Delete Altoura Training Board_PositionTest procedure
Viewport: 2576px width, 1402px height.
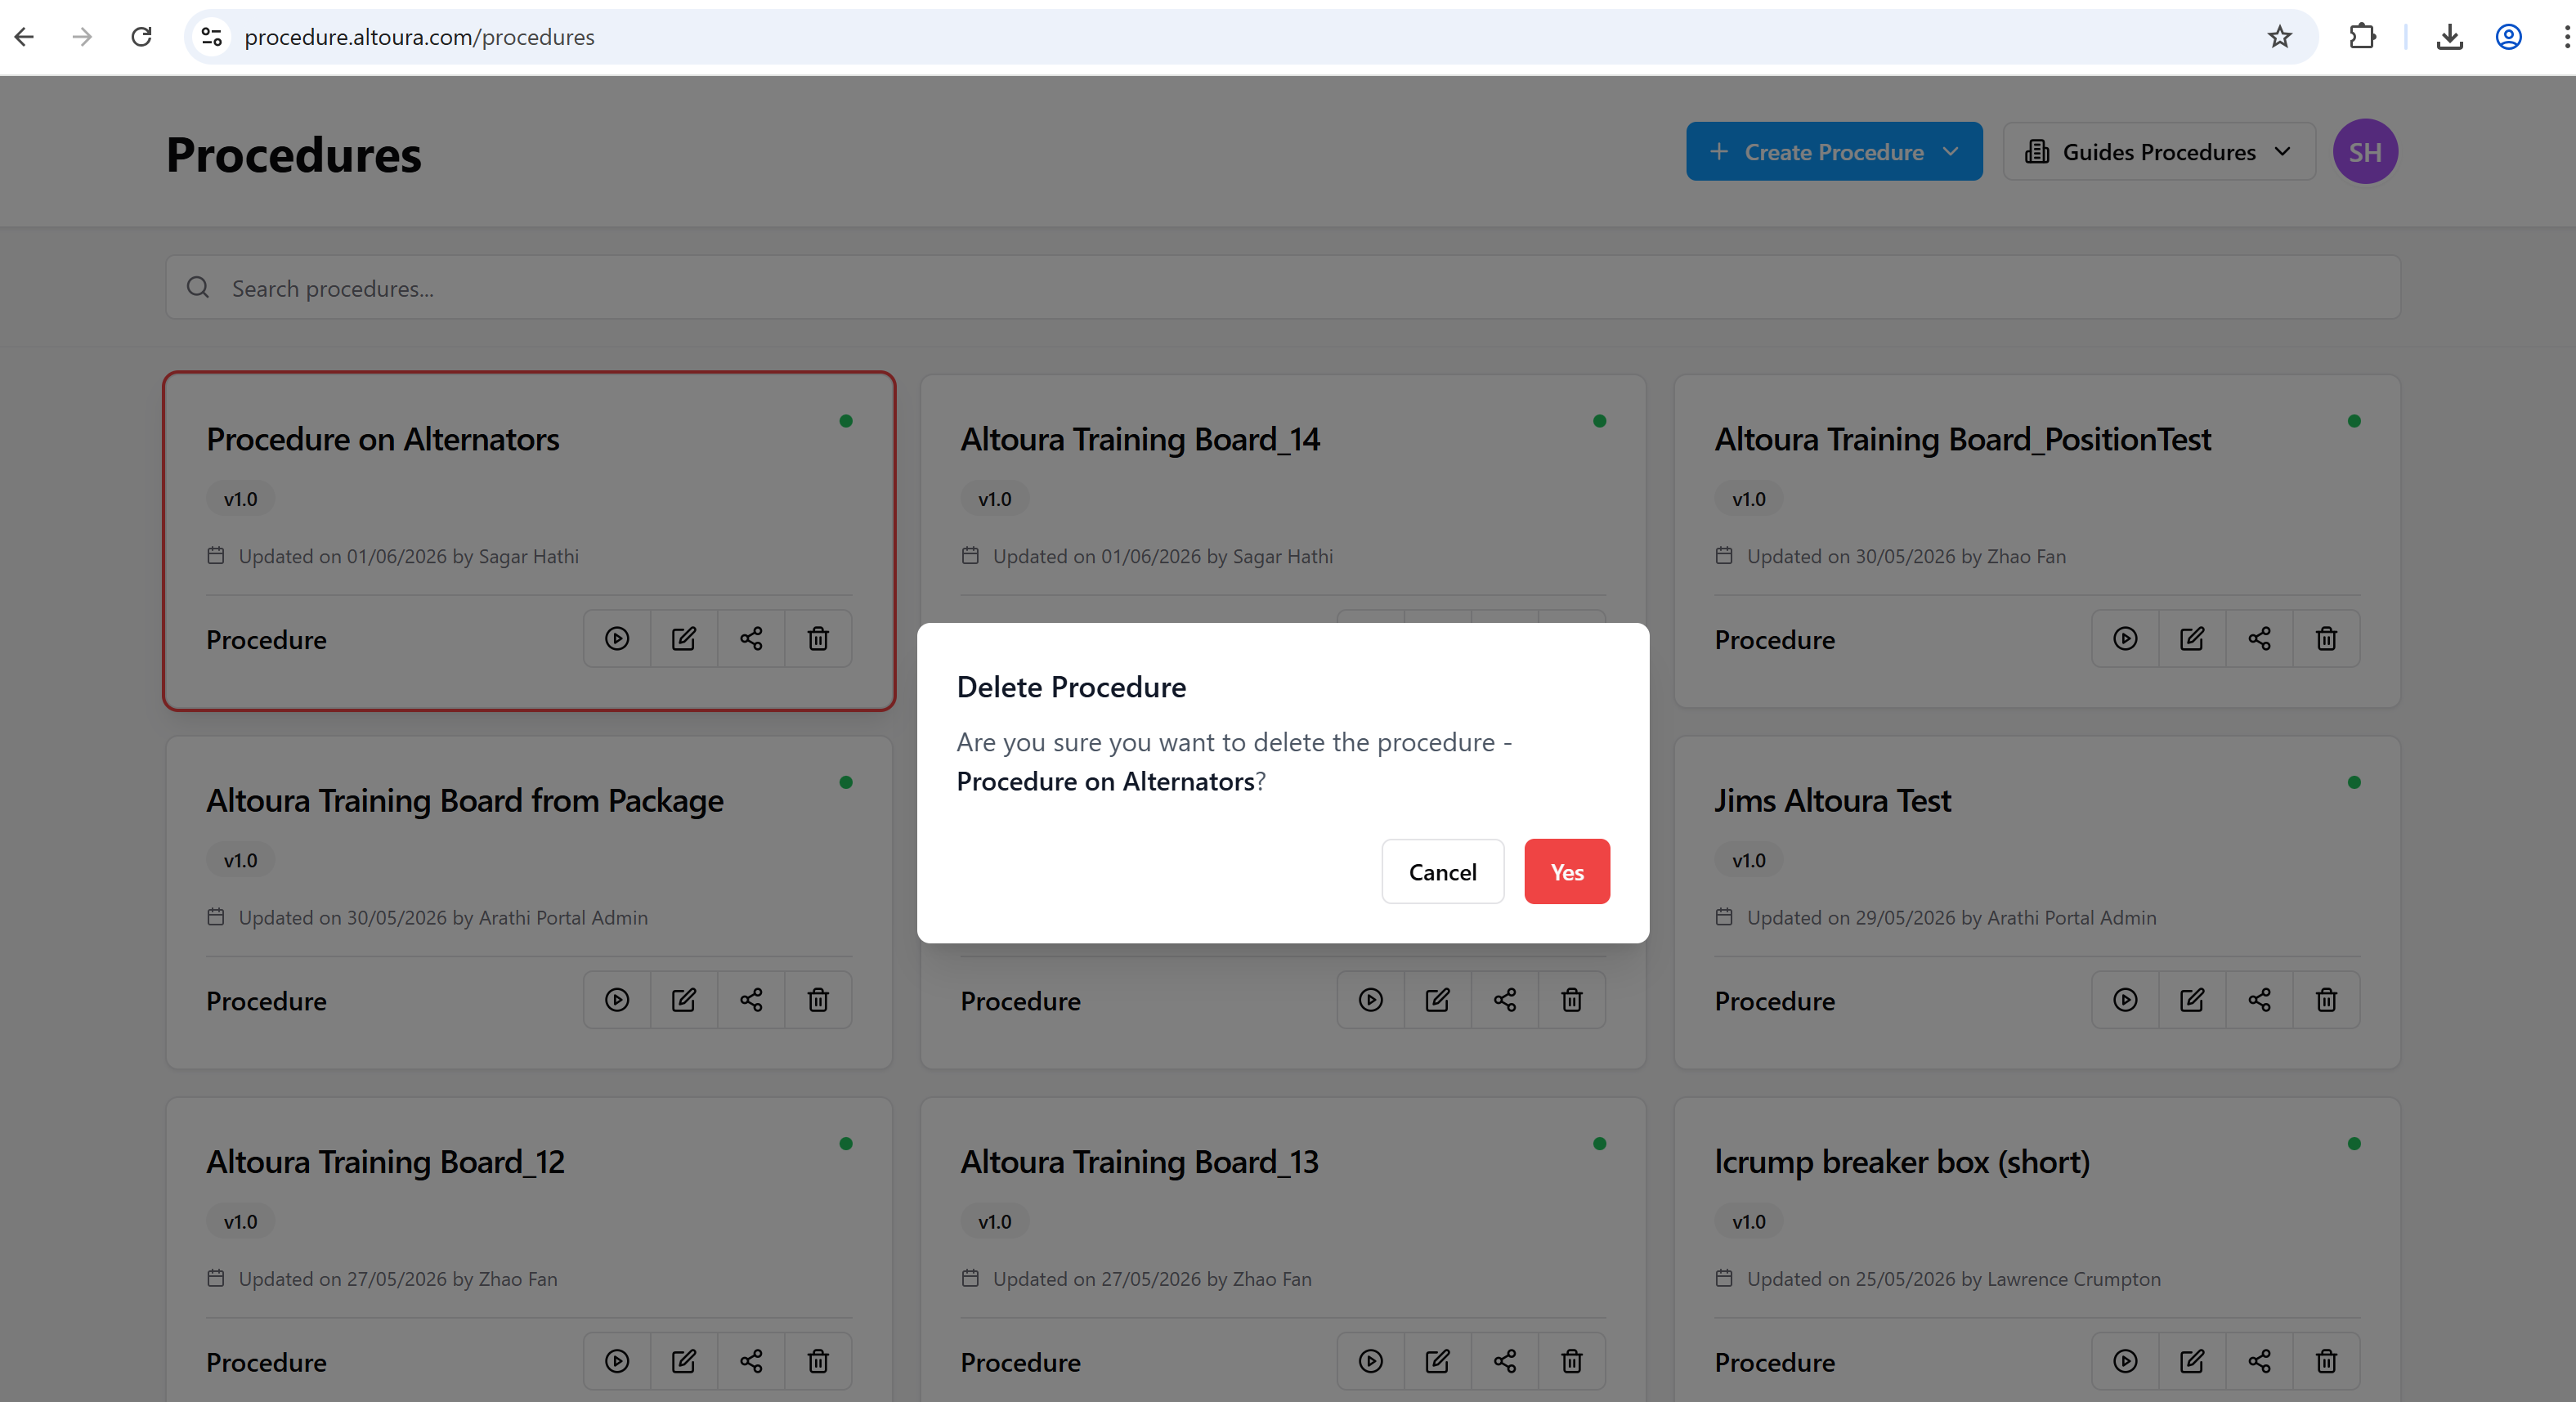tap(2326, 639)
